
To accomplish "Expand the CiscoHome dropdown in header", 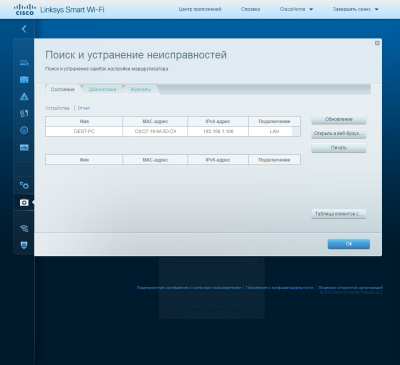I will tap(296, 9).
